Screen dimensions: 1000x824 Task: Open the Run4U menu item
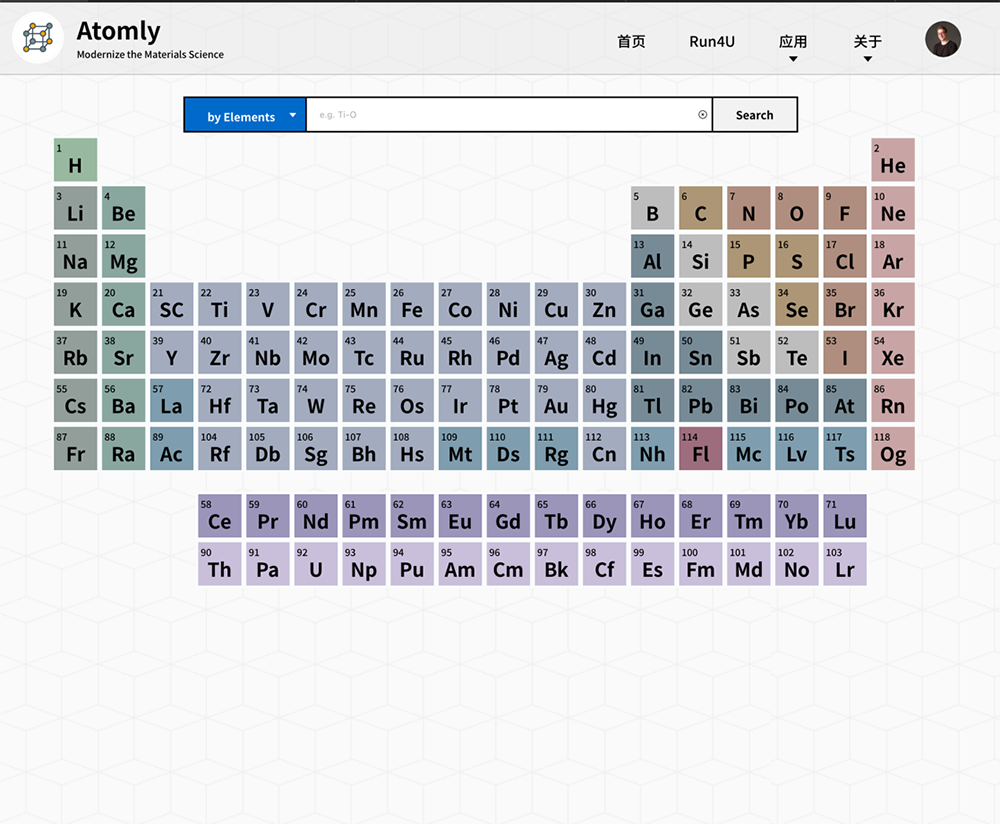712,42
